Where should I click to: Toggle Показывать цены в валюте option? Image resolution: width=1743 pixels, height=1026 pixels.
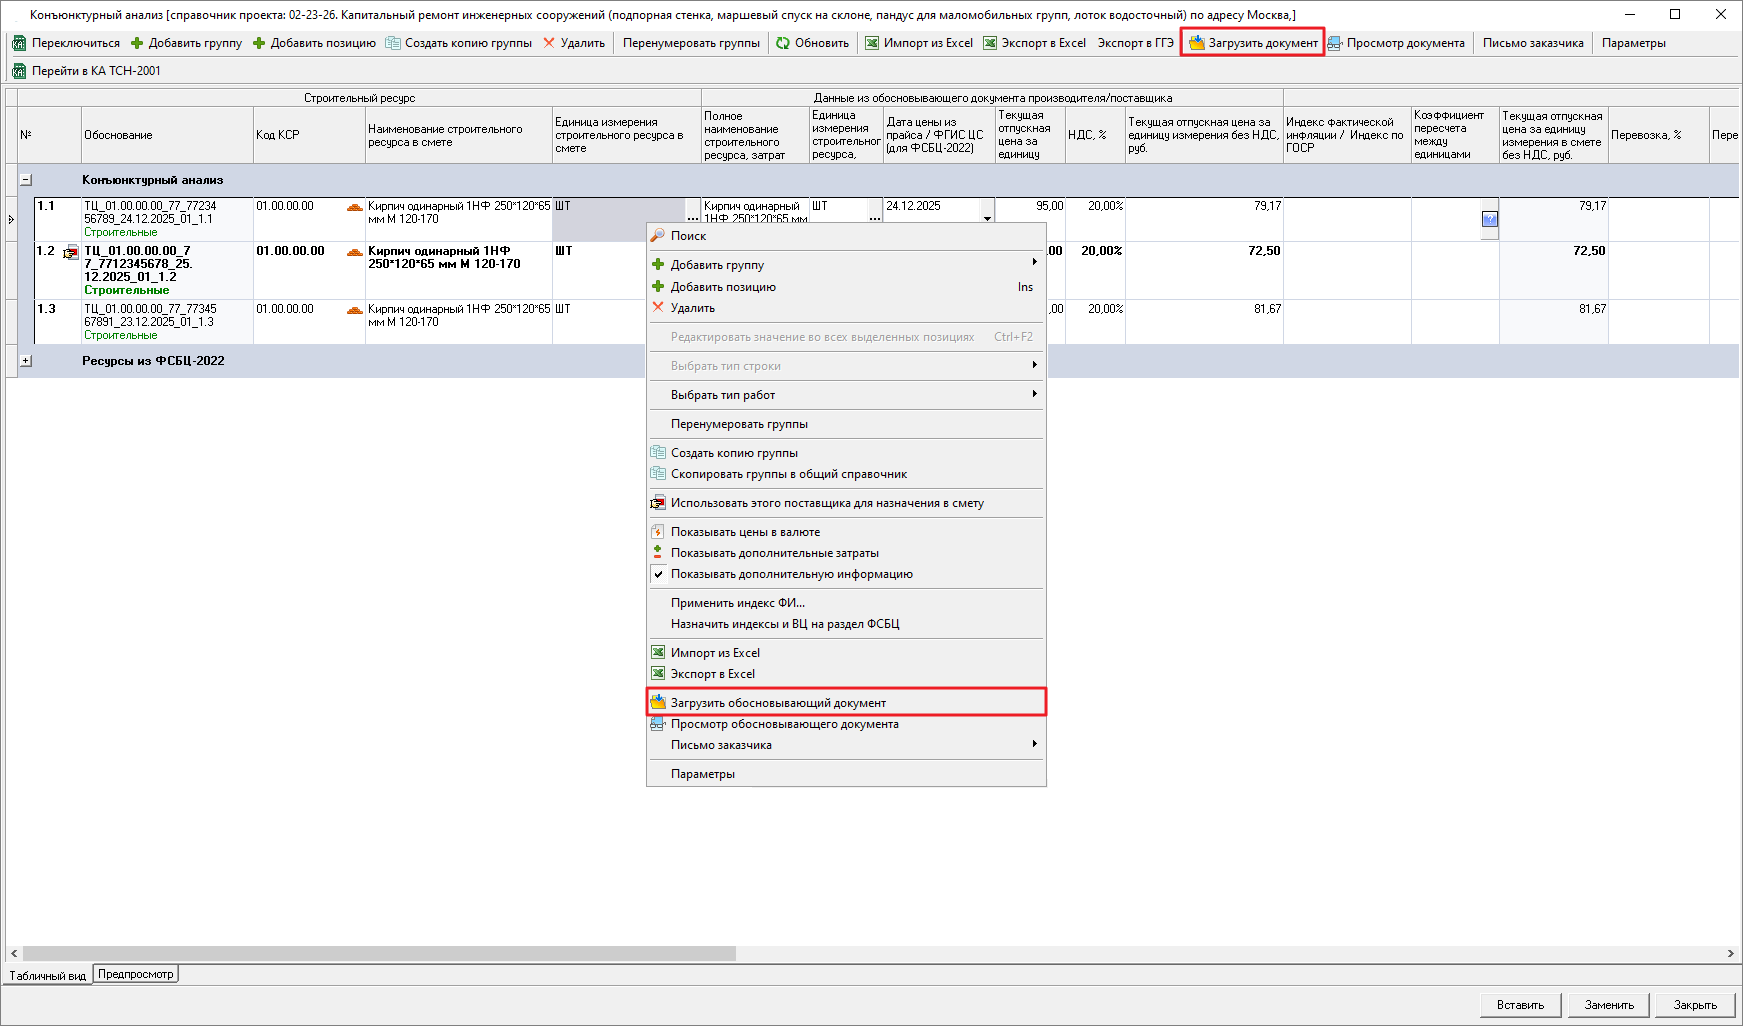tap(745, 532)
